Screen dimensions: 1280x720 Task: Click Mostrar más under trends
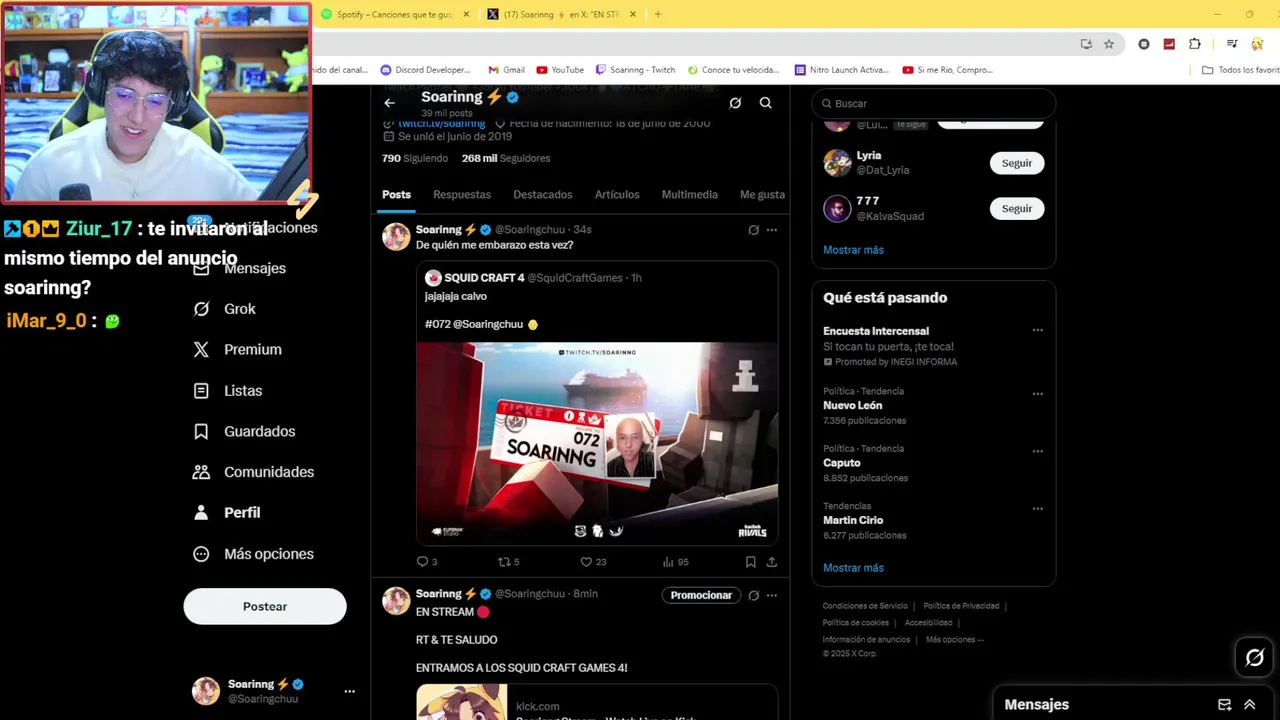(x=853, y=568)
